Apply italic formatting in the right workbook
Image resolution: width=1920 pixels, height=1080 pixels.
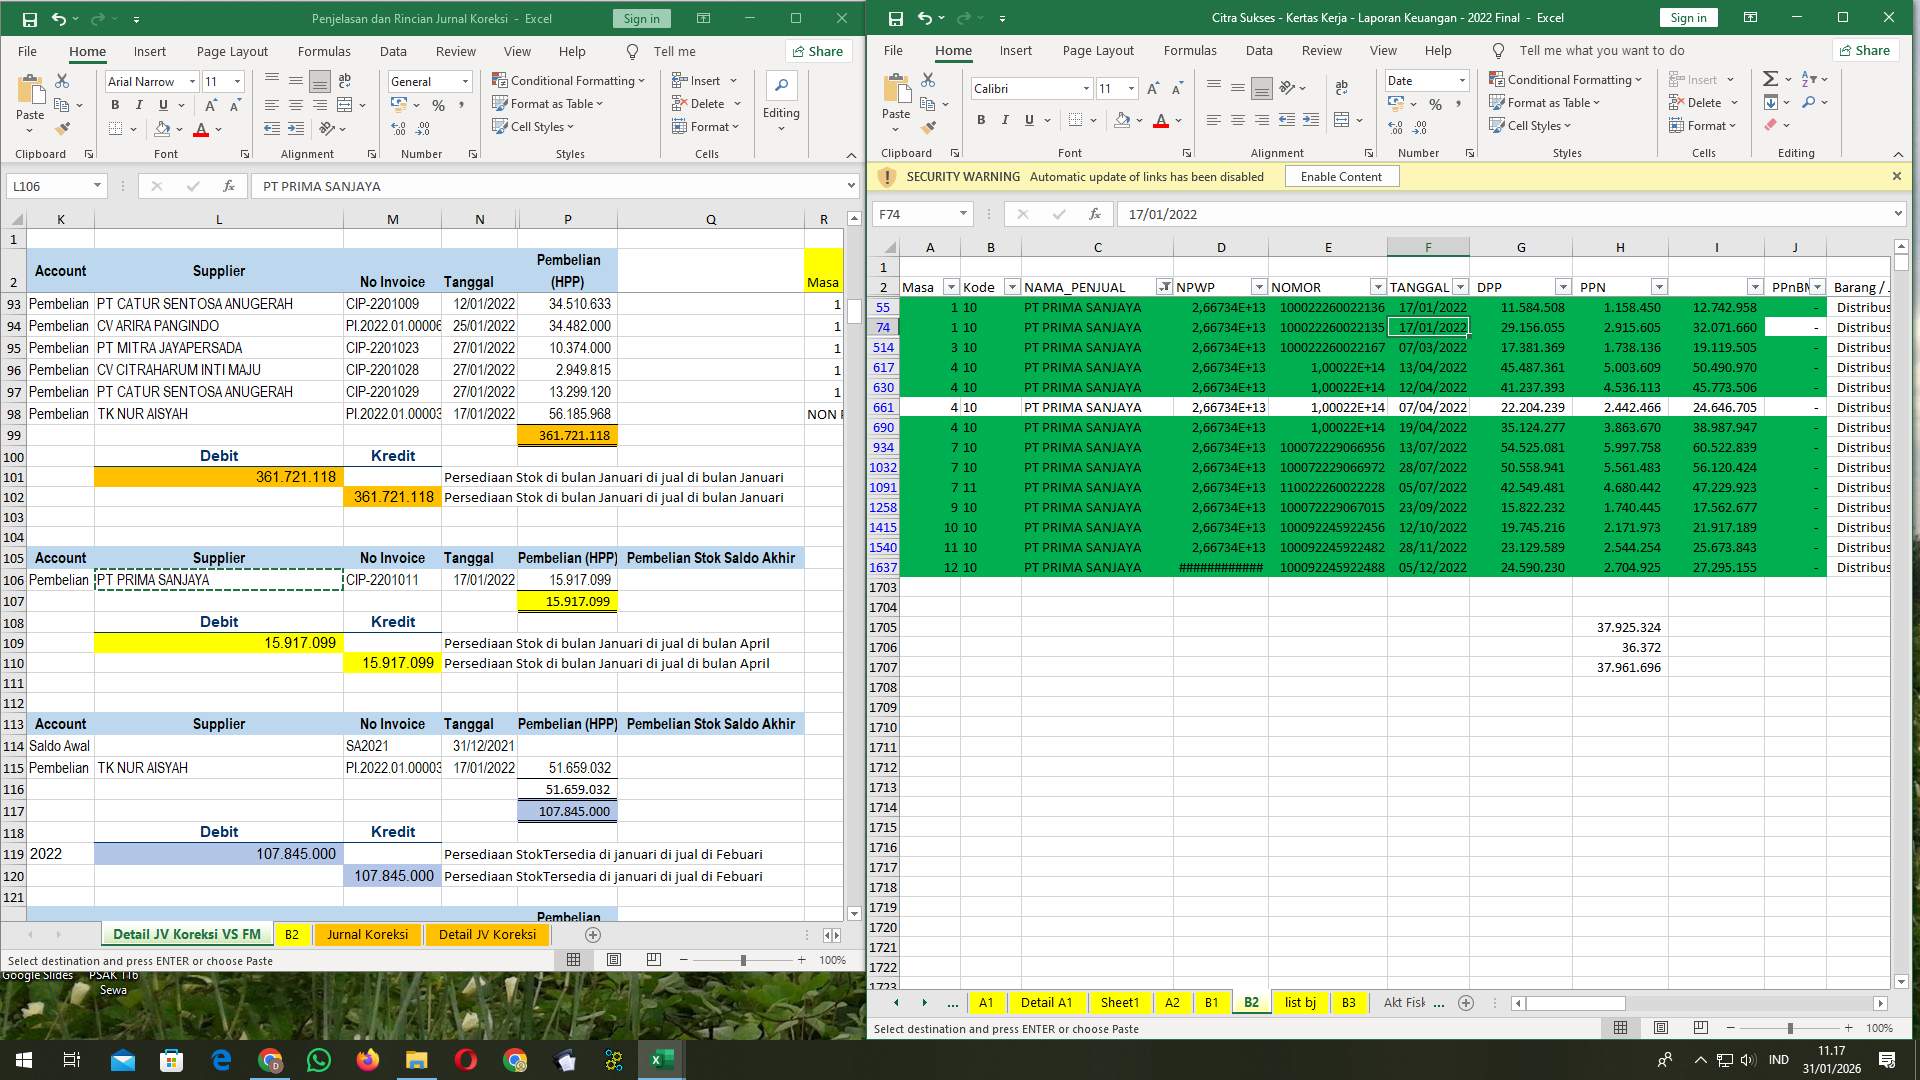tap(1005, 120)
